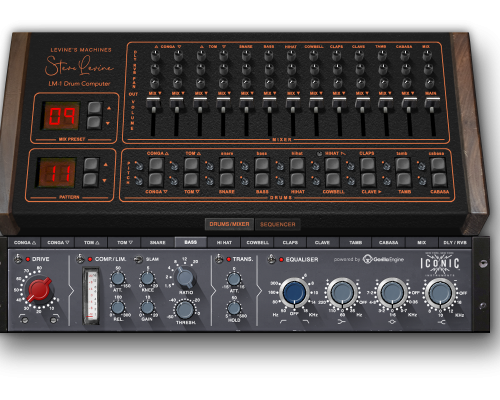500x400 pixels.
Task: Flip the lower Conga pitch toggle switch
Action: pos(138,180)
